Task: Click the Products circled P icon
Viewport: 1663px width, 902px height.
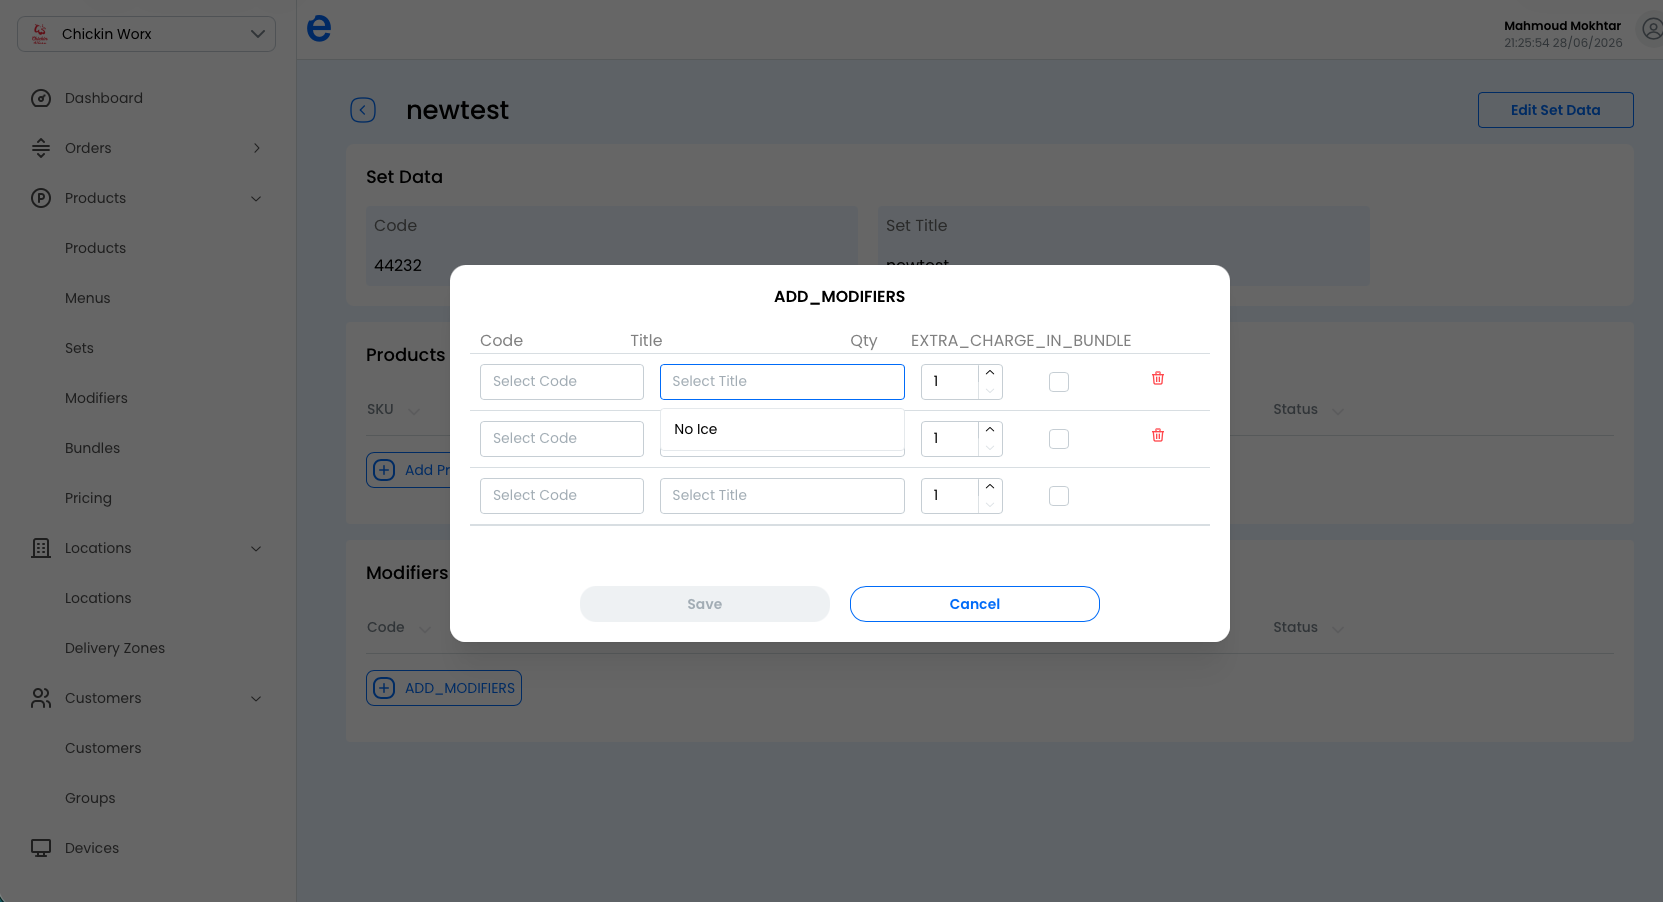Action: (41, 198)
